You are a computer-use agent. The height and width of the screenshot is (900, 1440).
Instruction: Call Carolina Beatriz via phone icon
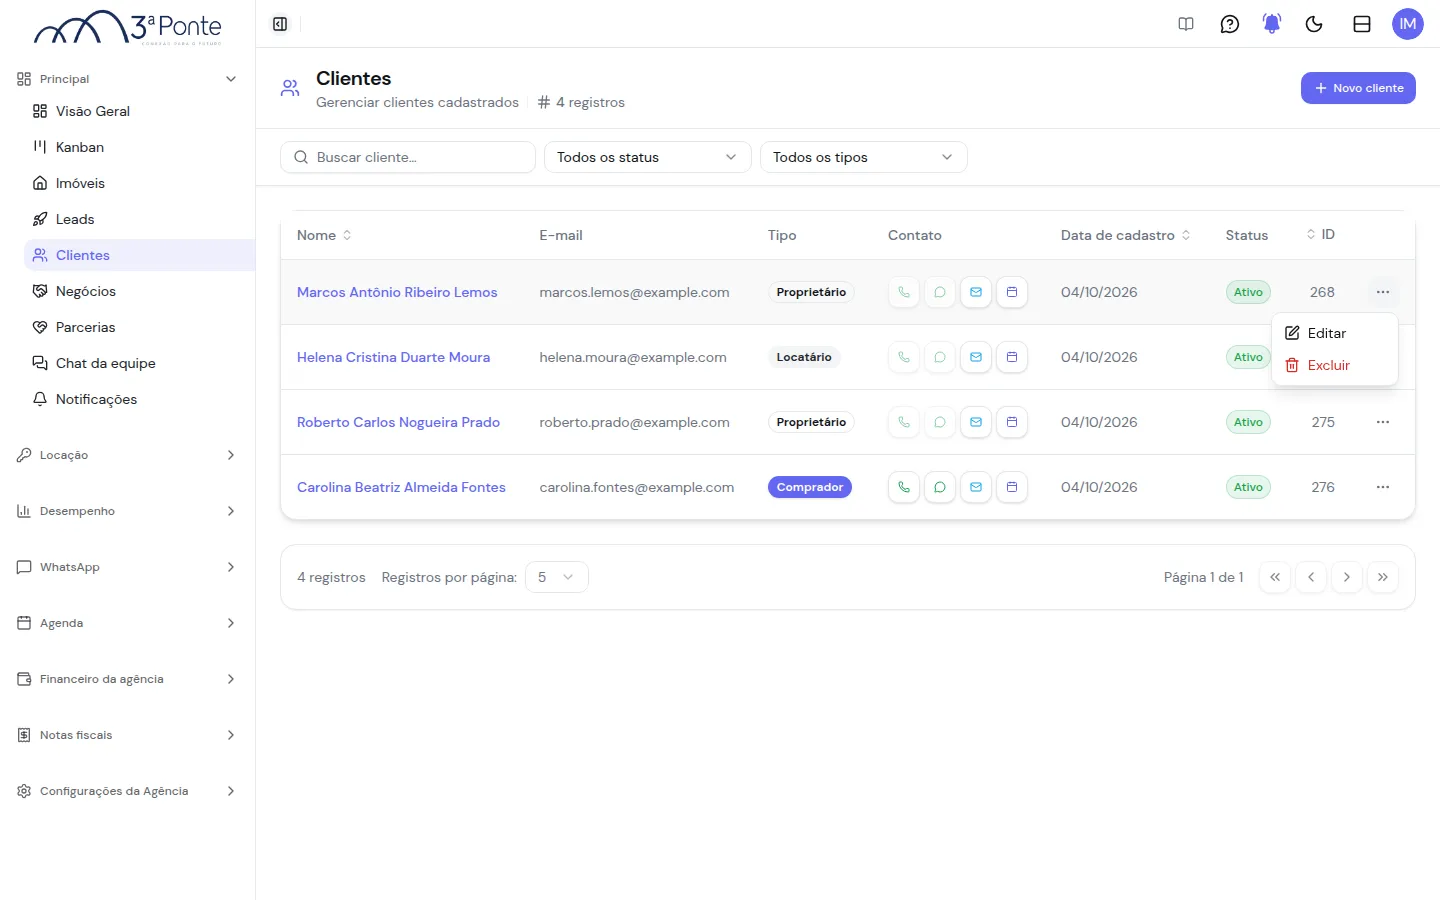904,487
